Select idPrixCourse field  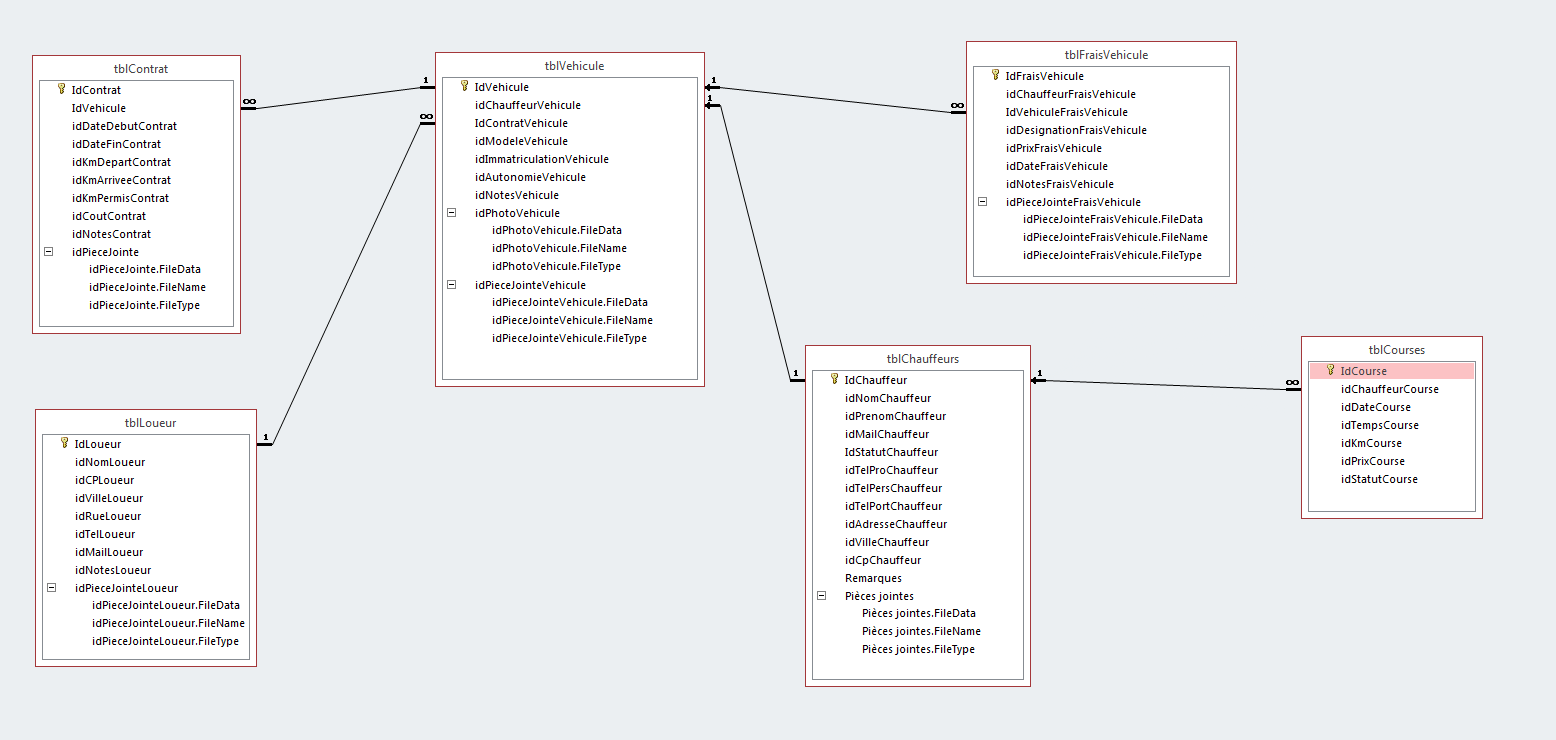(x=1372, y=461)
